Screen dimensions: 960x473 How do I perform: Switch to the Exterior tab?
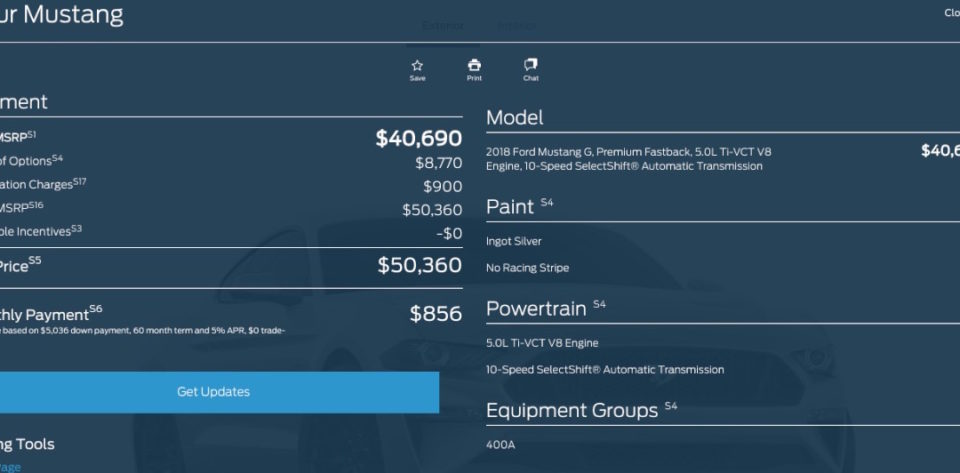443,26
